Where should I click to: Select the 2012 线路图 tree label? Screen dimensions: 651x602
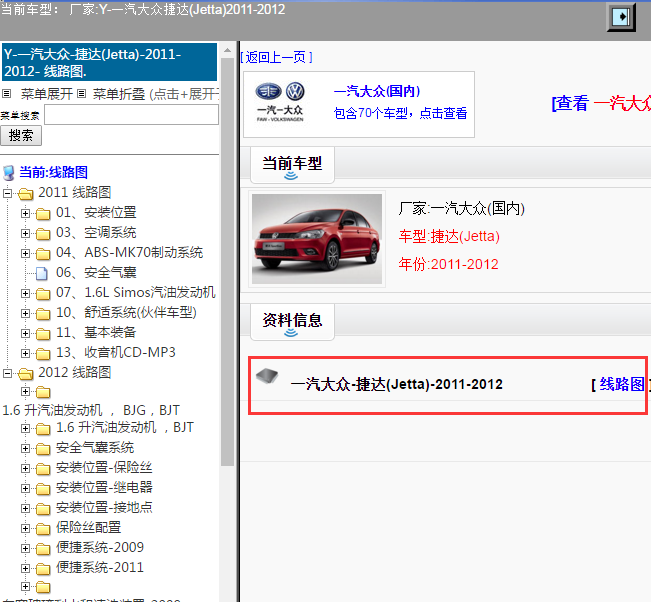(75, 372)
